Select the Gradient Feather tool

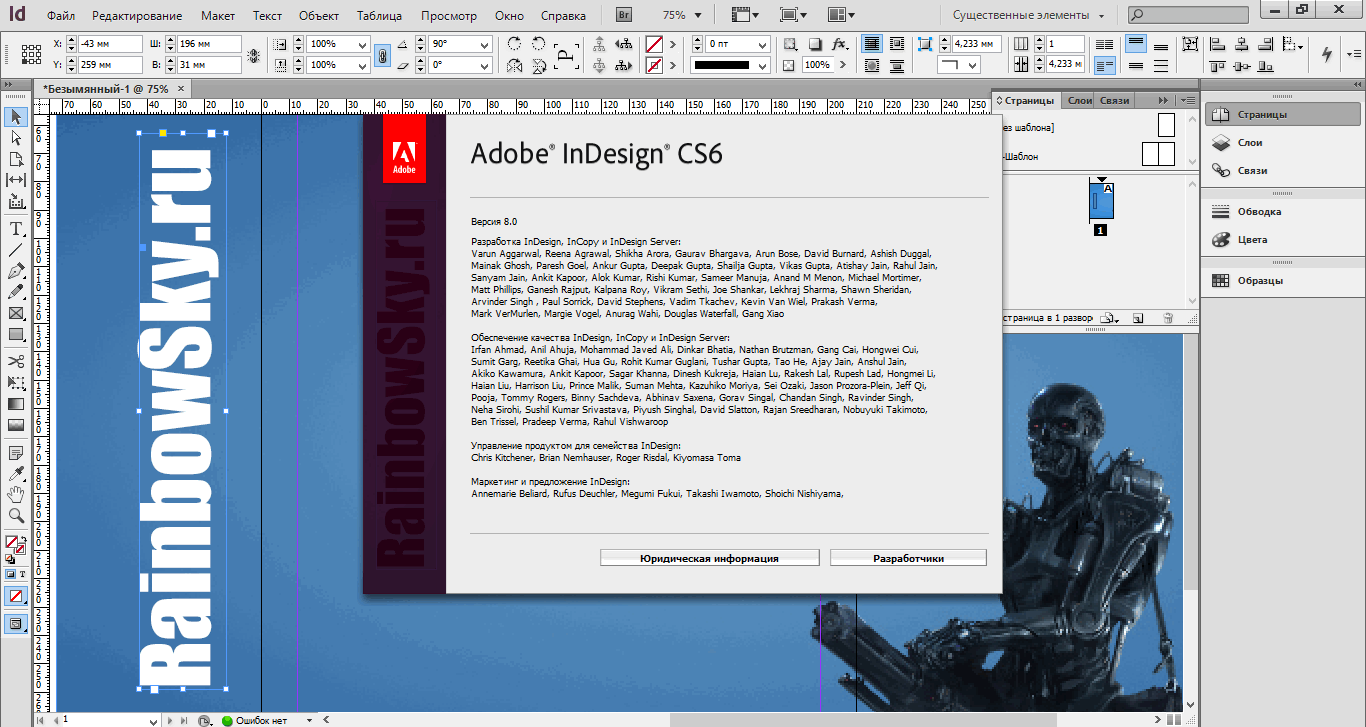click(x=16, y=425)
